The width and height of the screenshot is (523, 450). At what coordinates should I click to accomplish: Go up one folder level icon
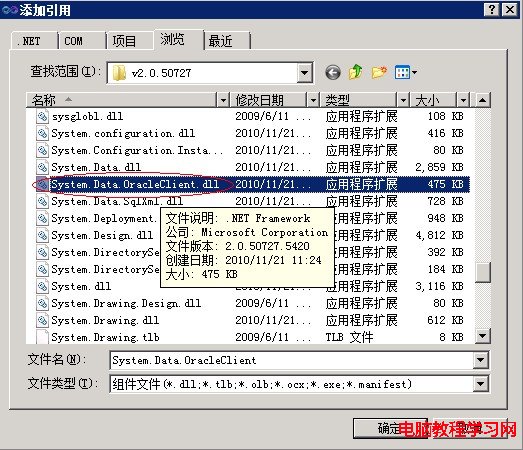(356, 72)
